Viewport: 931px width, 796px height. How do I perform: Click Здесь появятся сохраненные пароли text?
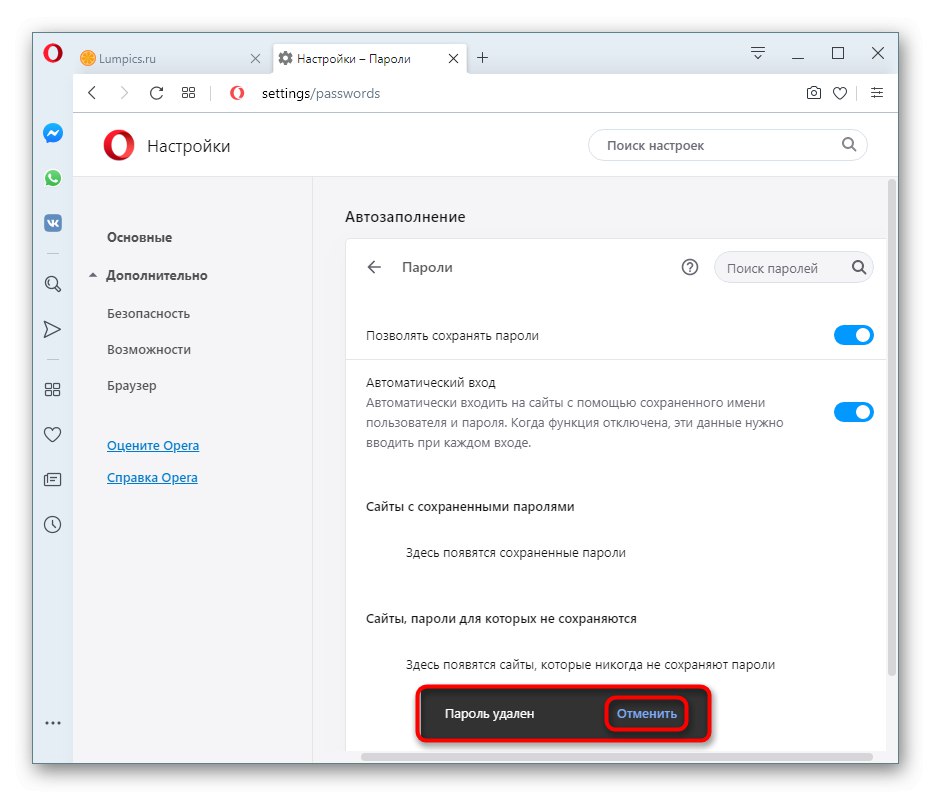coord(515,553)
